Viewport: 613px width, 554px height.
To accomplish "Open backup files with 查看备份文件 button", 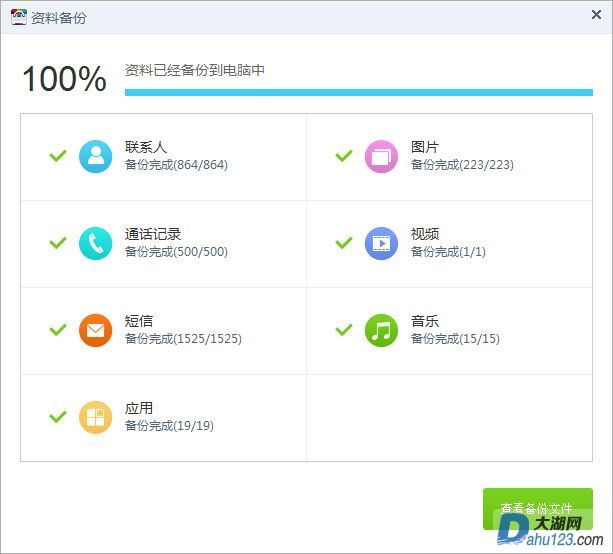I will point(538,509).
